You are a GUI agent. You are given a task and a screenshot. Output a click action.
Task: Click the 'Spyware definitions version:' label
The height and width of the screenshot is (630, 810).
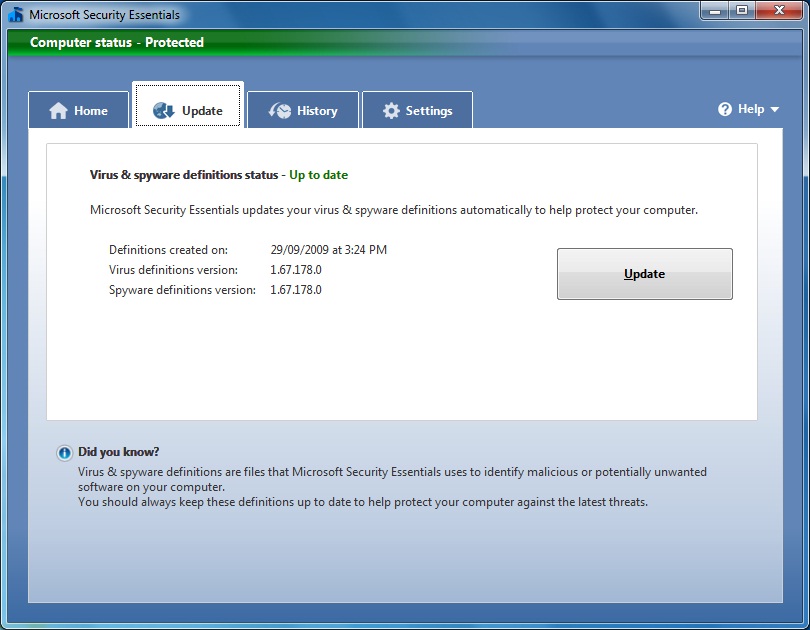(x=182, y=290)
